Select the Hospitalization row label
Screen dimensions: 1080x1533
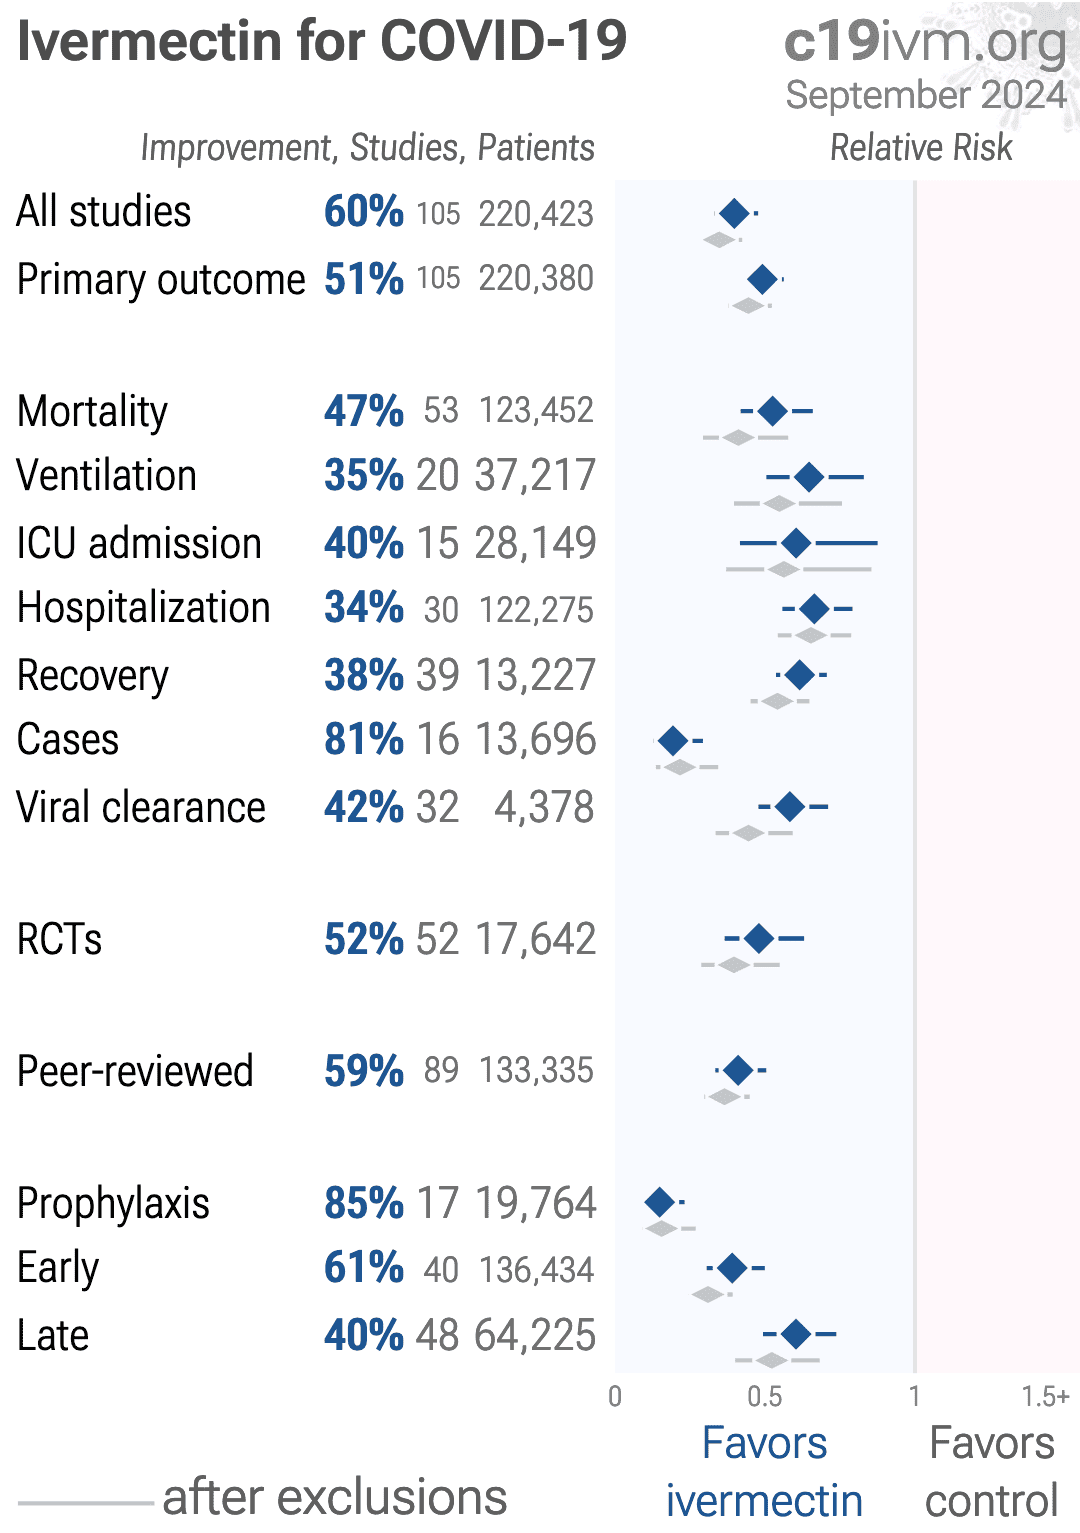(144, 608)
